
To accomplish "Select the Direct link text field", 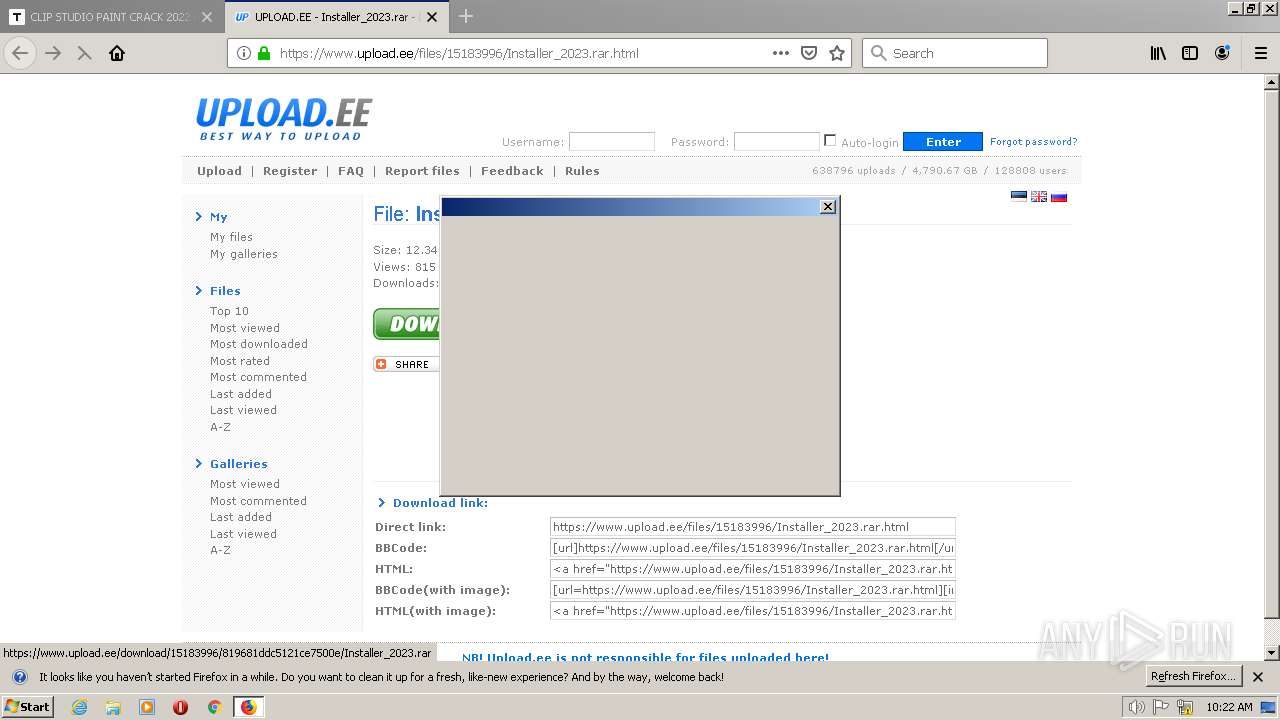I will pyautogui.click(x=753, y=527).
